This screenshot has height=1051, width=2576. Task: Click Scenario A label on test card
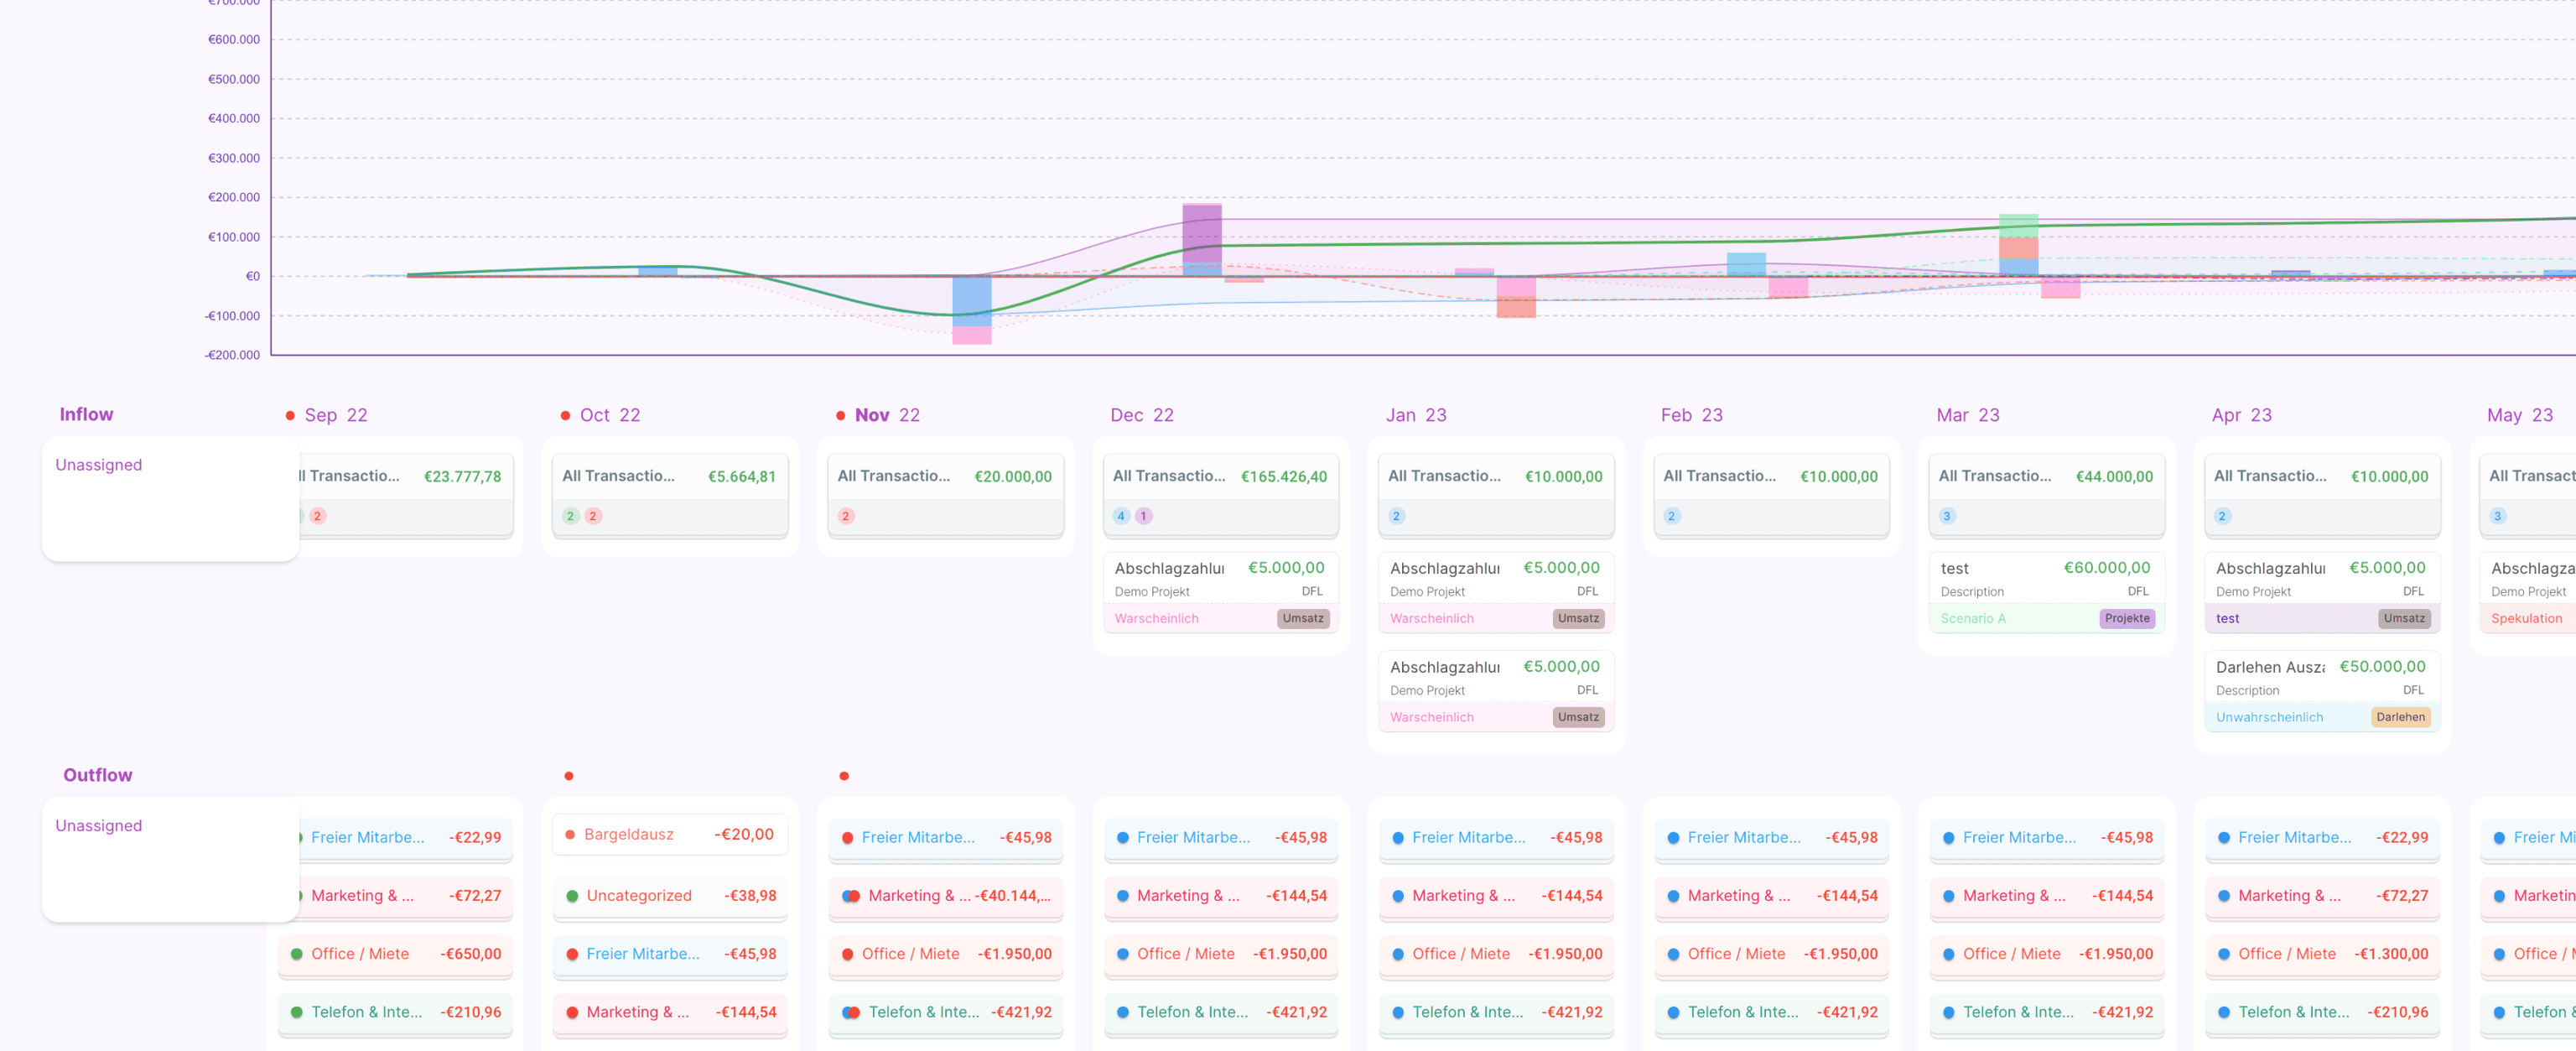click(1972, 618)
